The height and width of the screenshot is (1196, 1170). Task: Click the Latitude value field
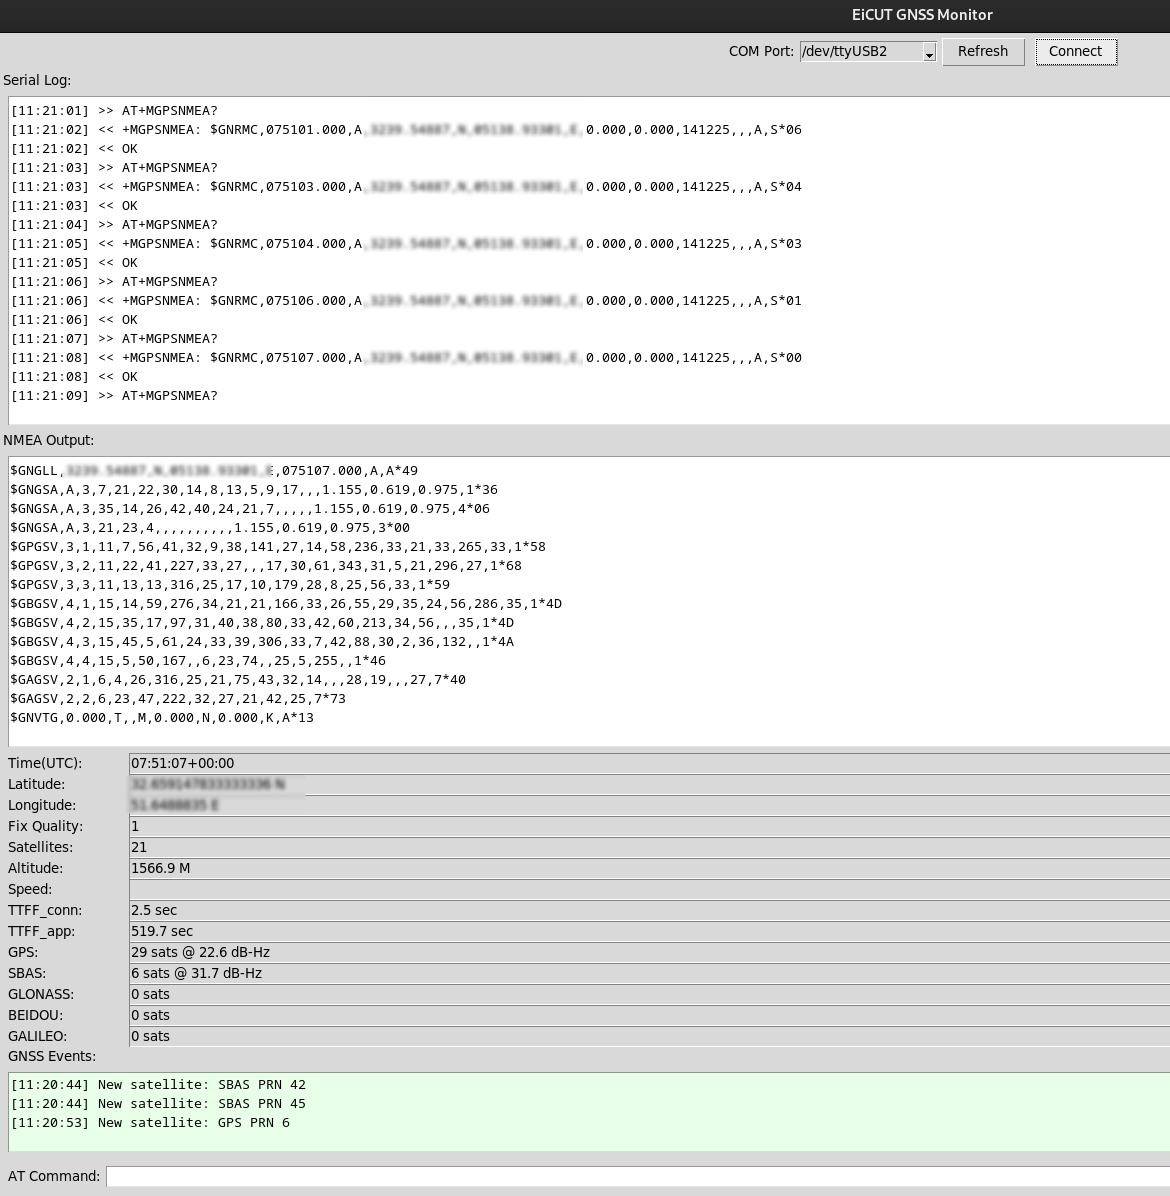coord(400,784)
